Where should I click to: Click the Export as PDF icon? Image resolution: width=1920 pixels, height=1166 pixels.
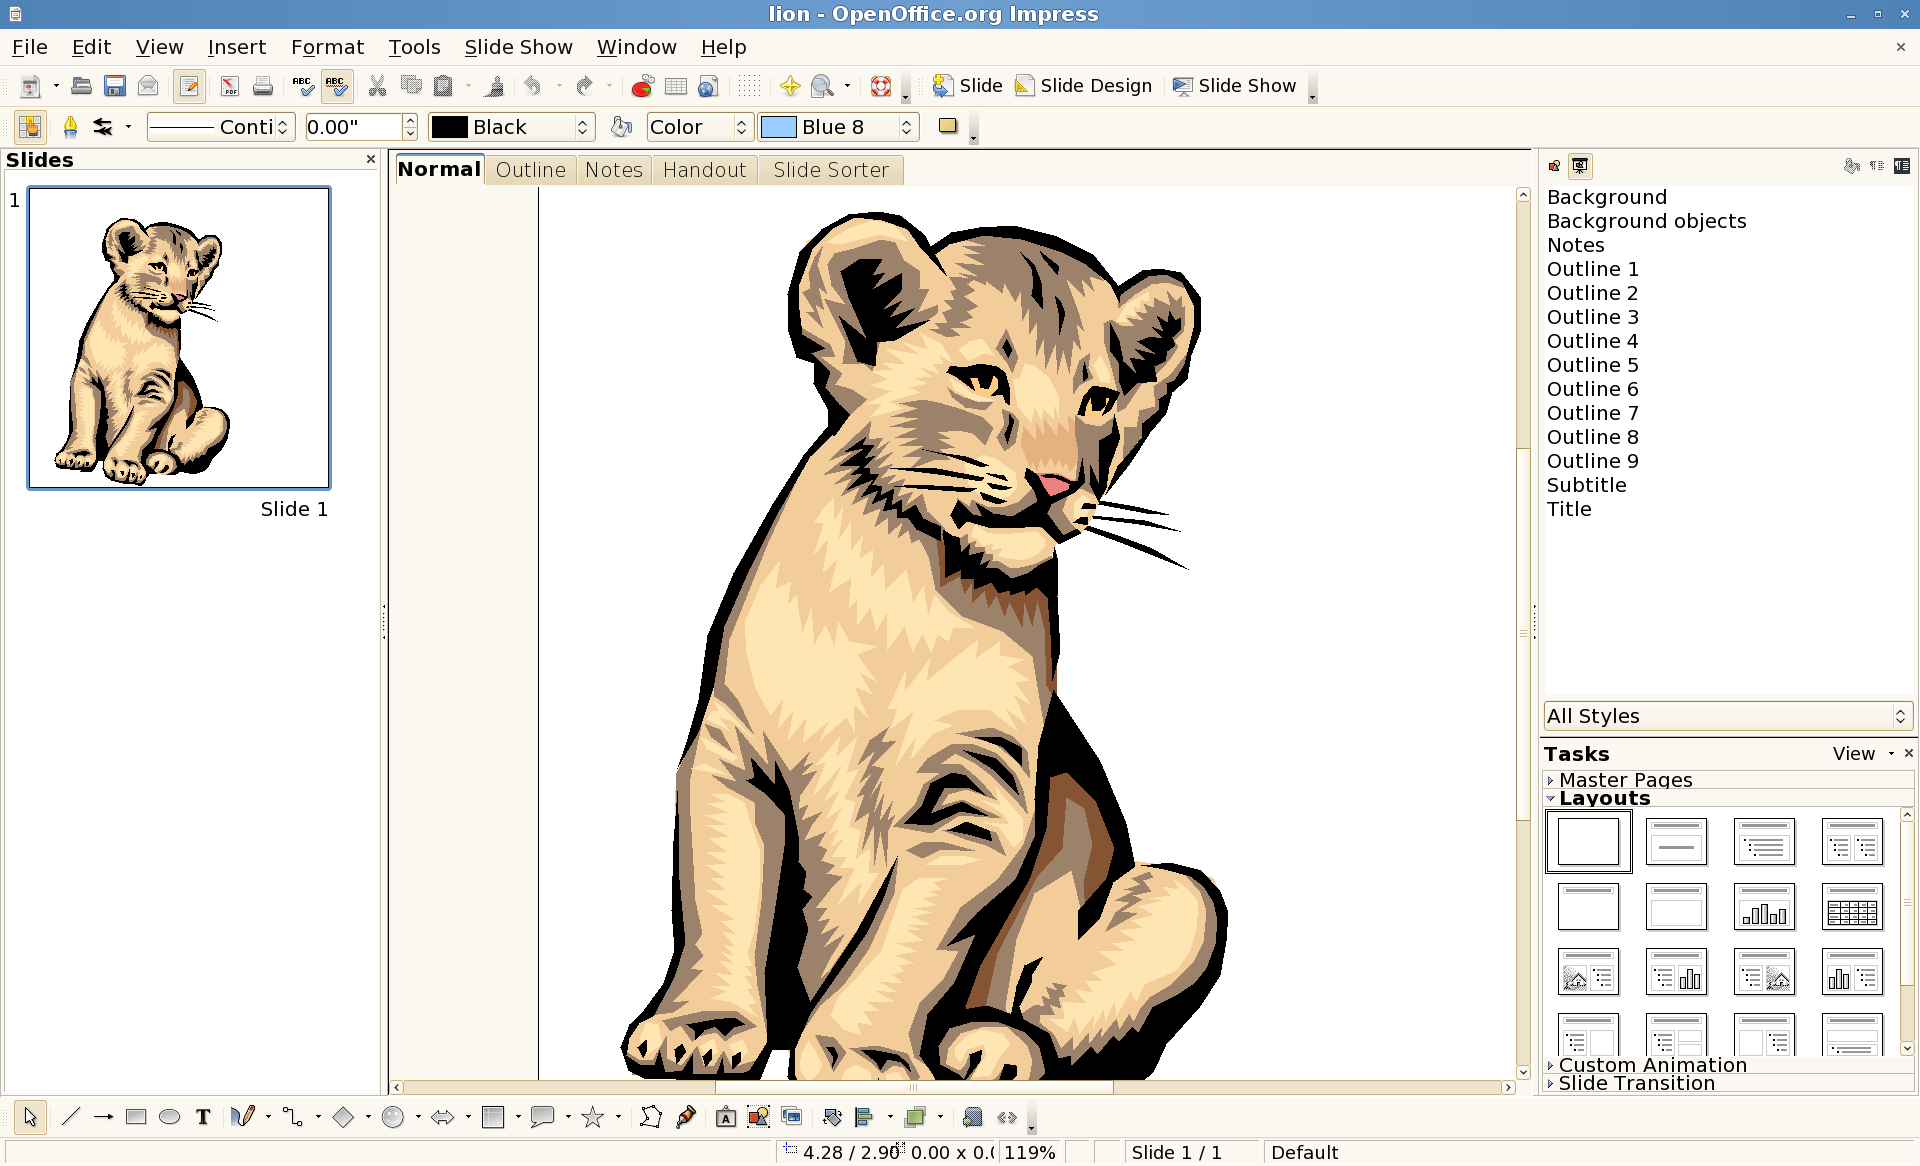230,86
